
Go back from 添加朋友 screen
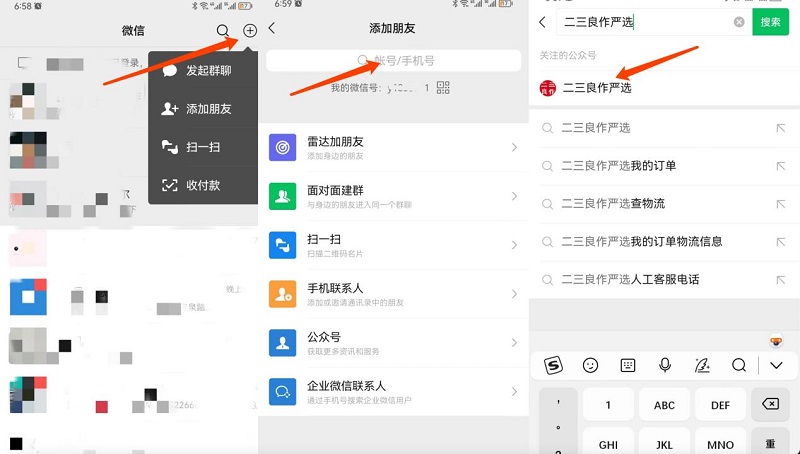coord(272,28)
